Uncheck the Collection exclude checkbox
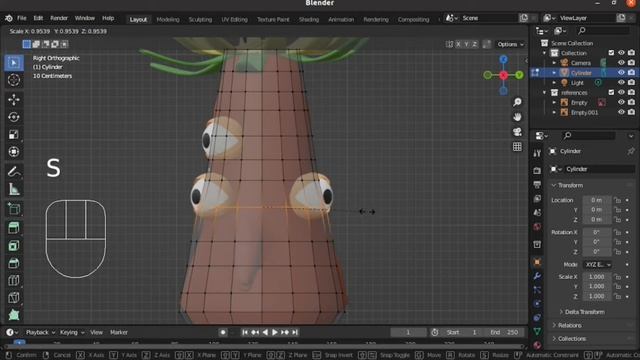Screen dimensions: 640x360 tap(611, 53)
